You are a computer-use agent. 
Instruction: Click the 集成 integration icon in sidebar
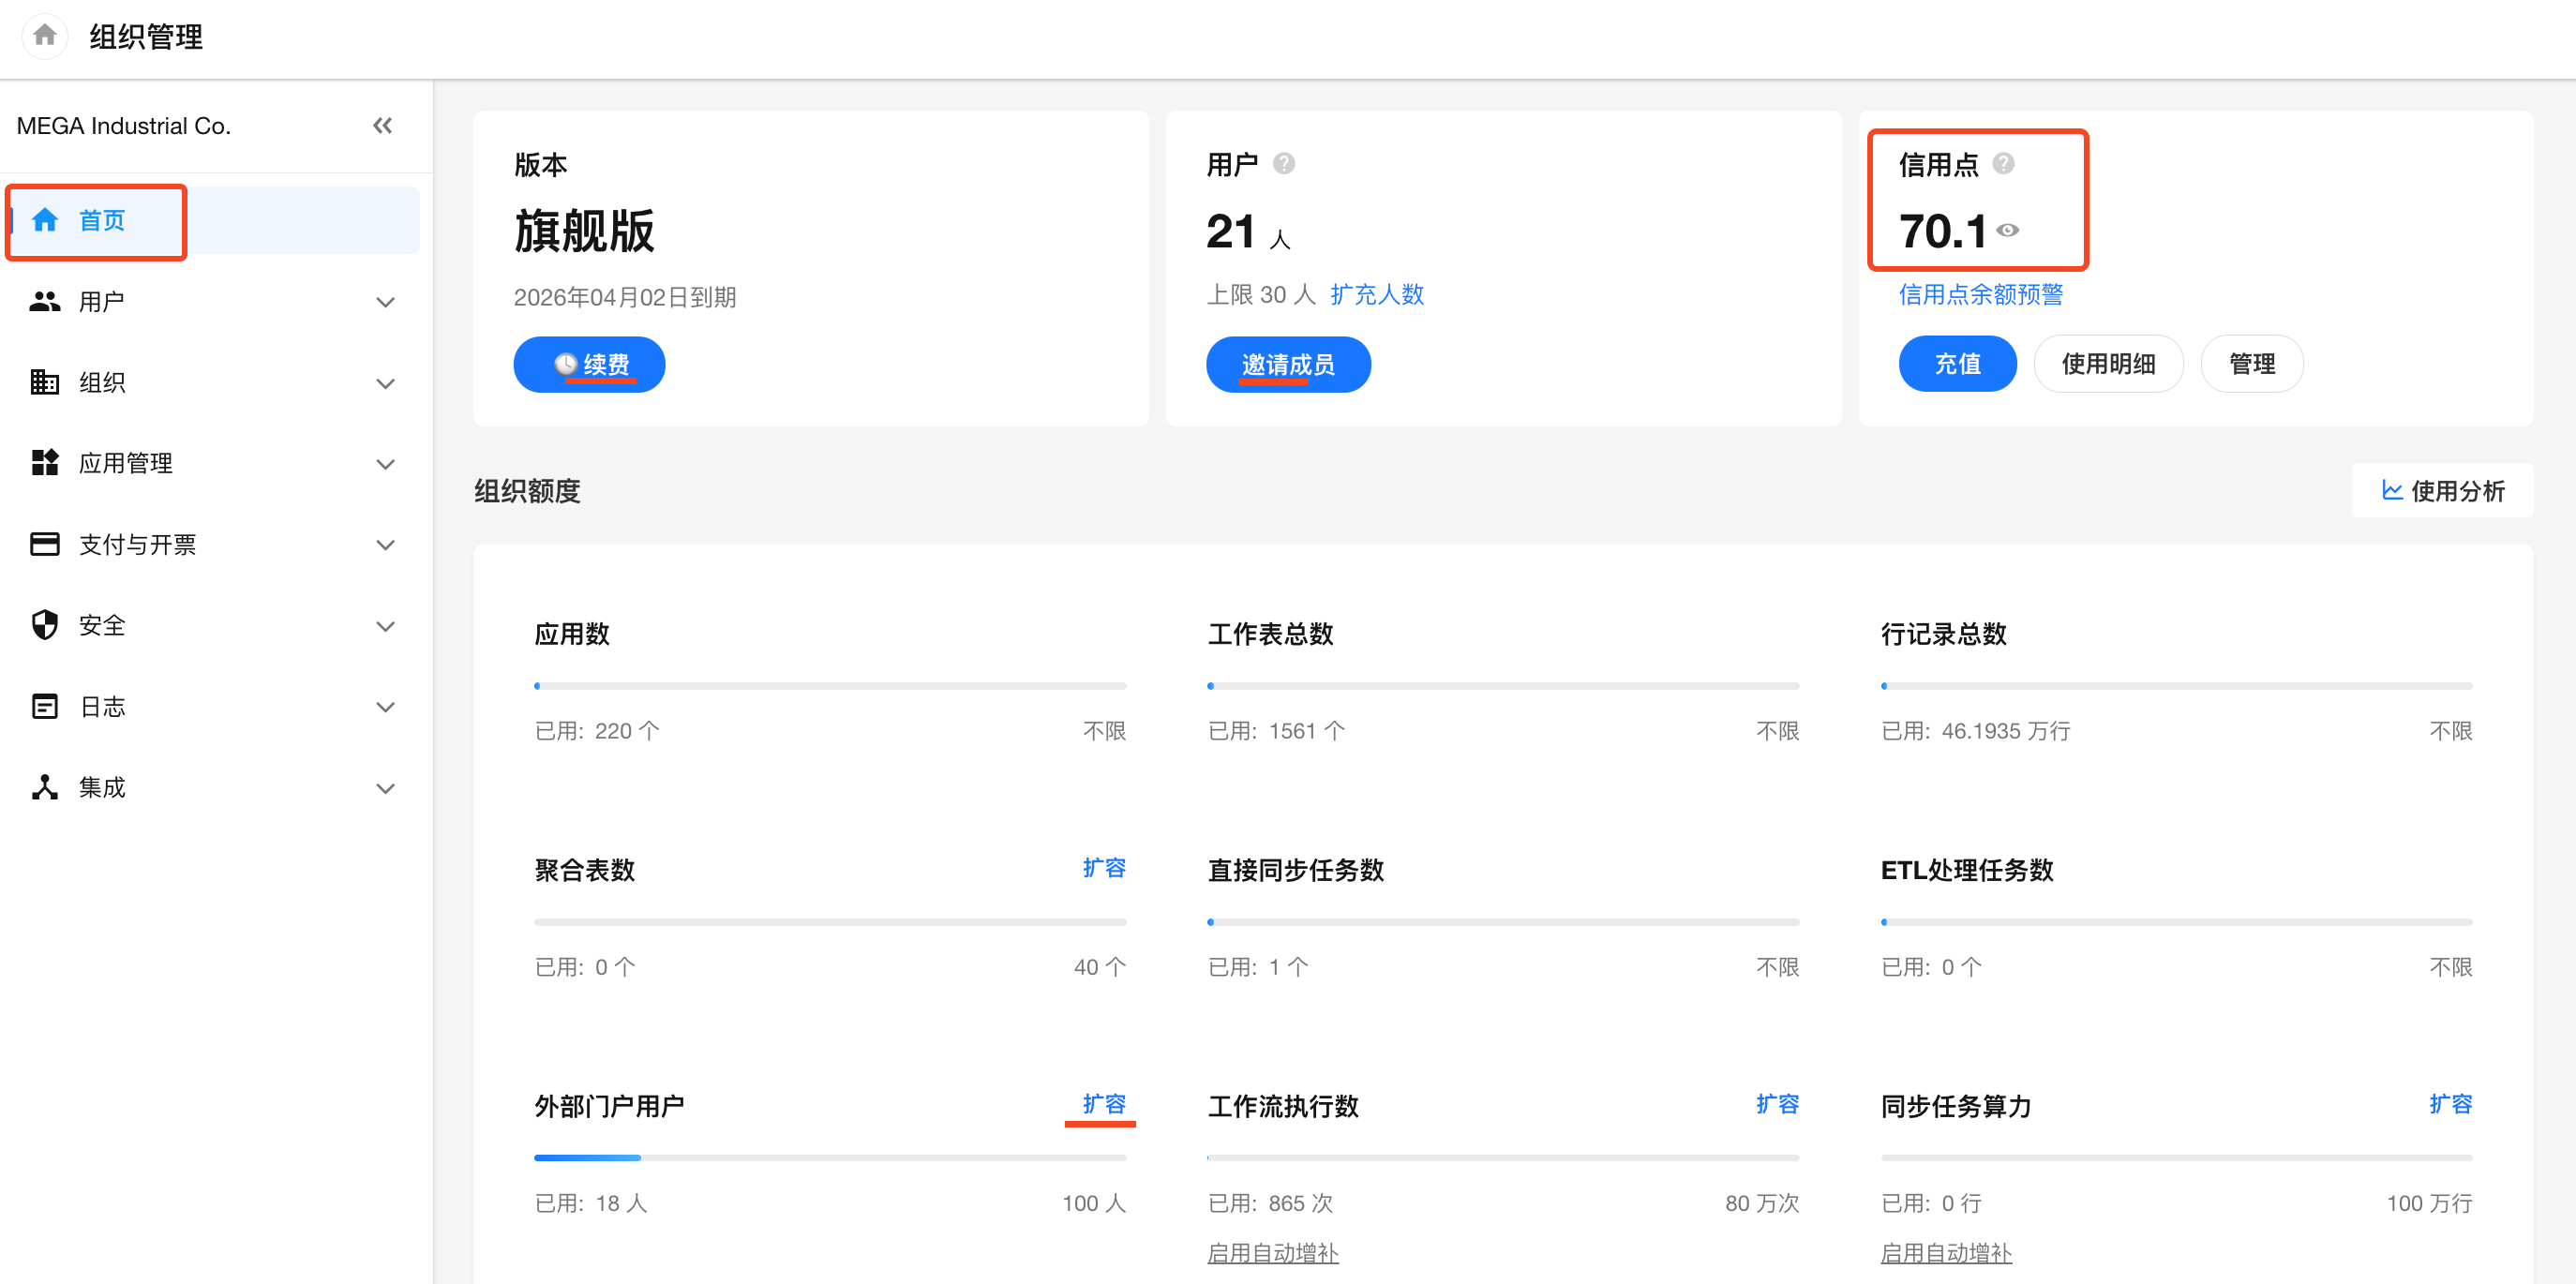click(44, 787)
